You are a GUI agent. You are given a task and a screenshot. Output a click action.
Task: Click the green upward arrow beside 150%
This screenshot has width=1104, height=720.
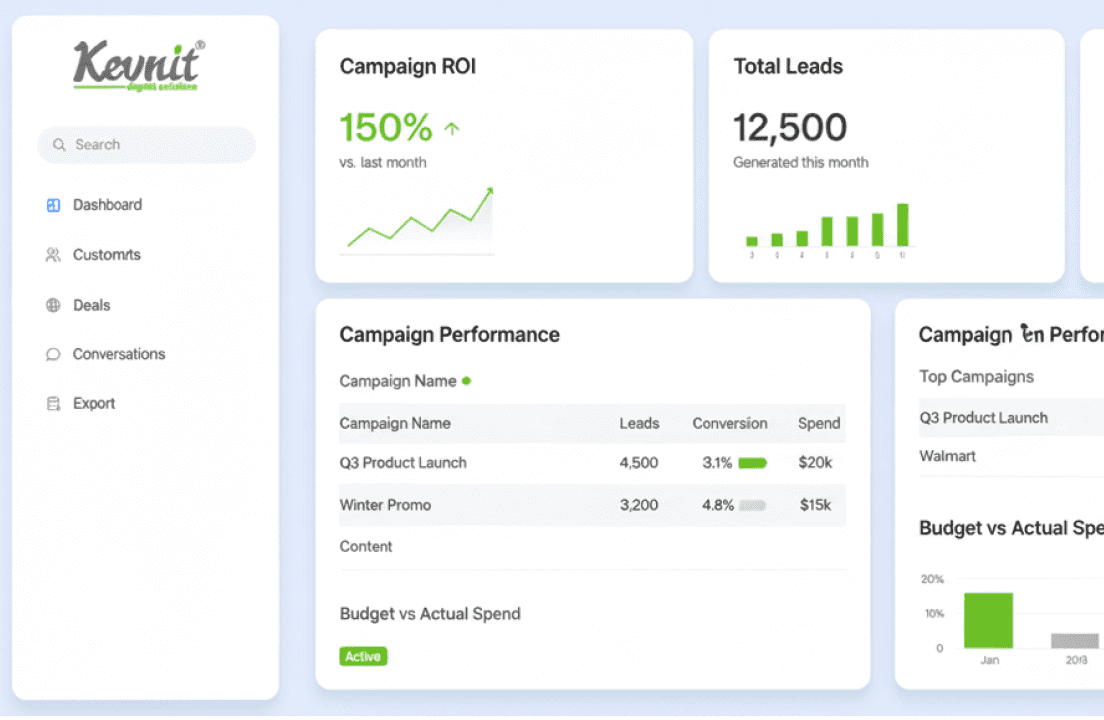[x=450, y=127]
